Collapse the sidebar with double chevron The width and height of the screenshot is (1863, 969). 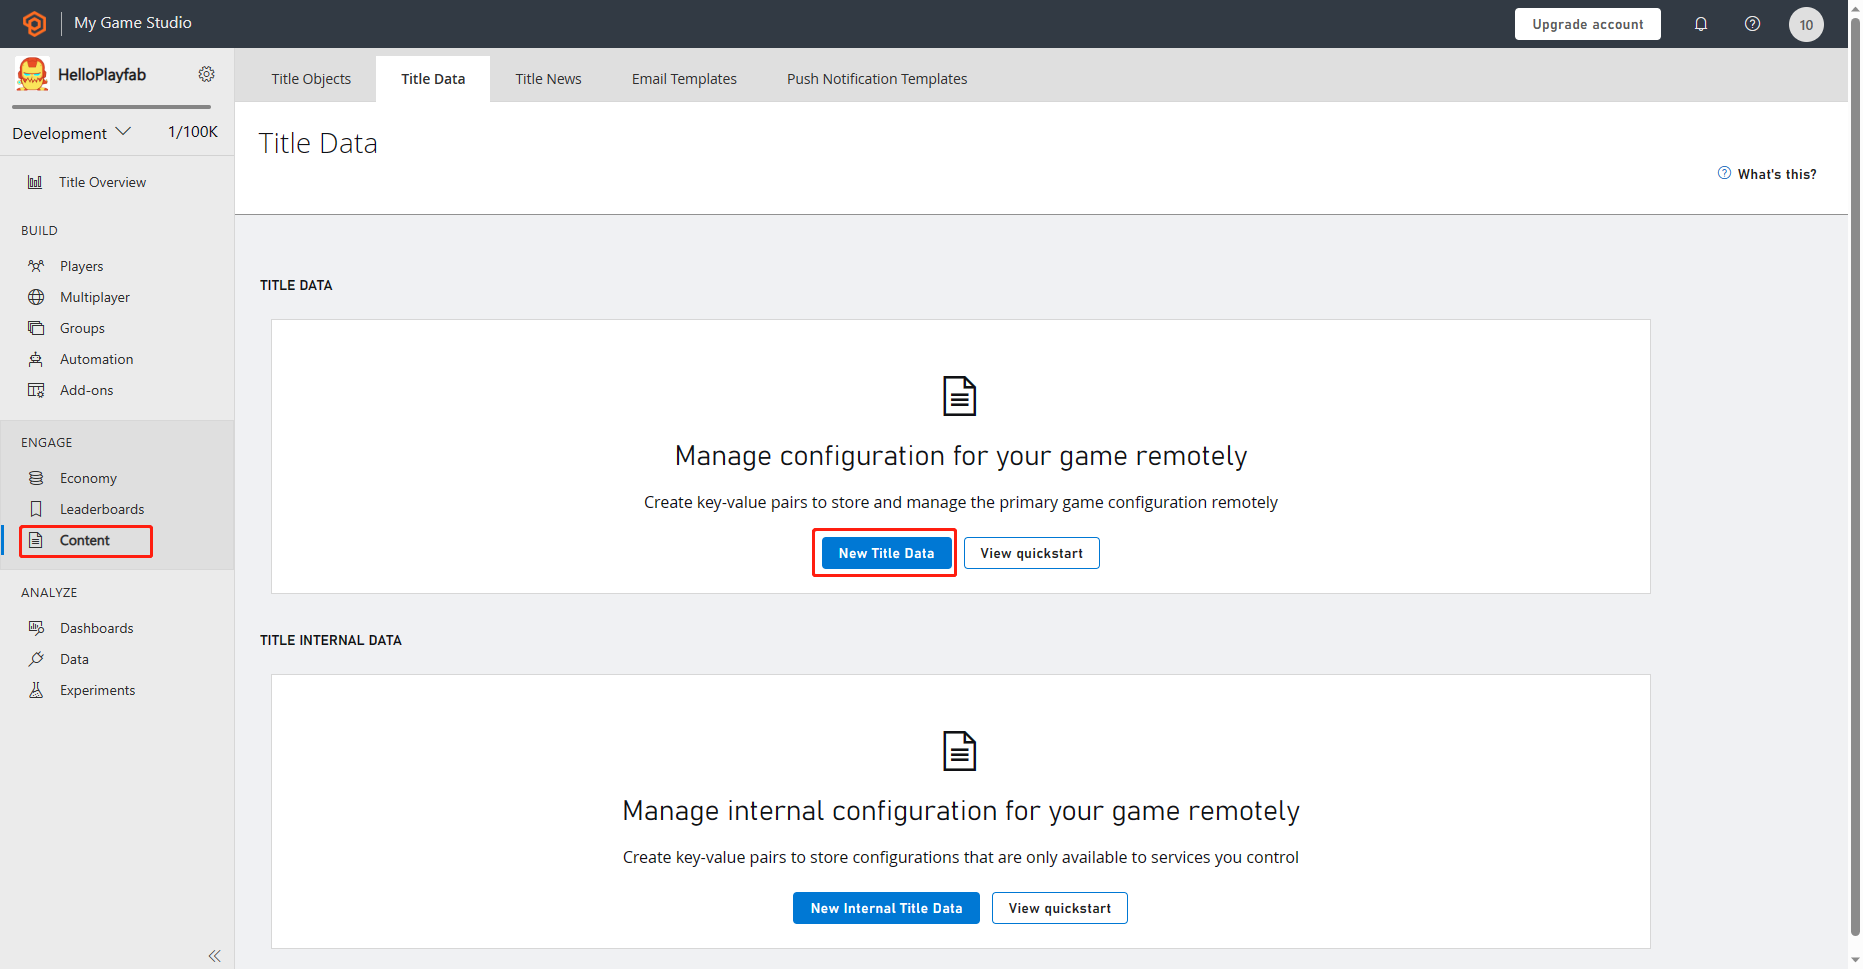coord(214,956)
